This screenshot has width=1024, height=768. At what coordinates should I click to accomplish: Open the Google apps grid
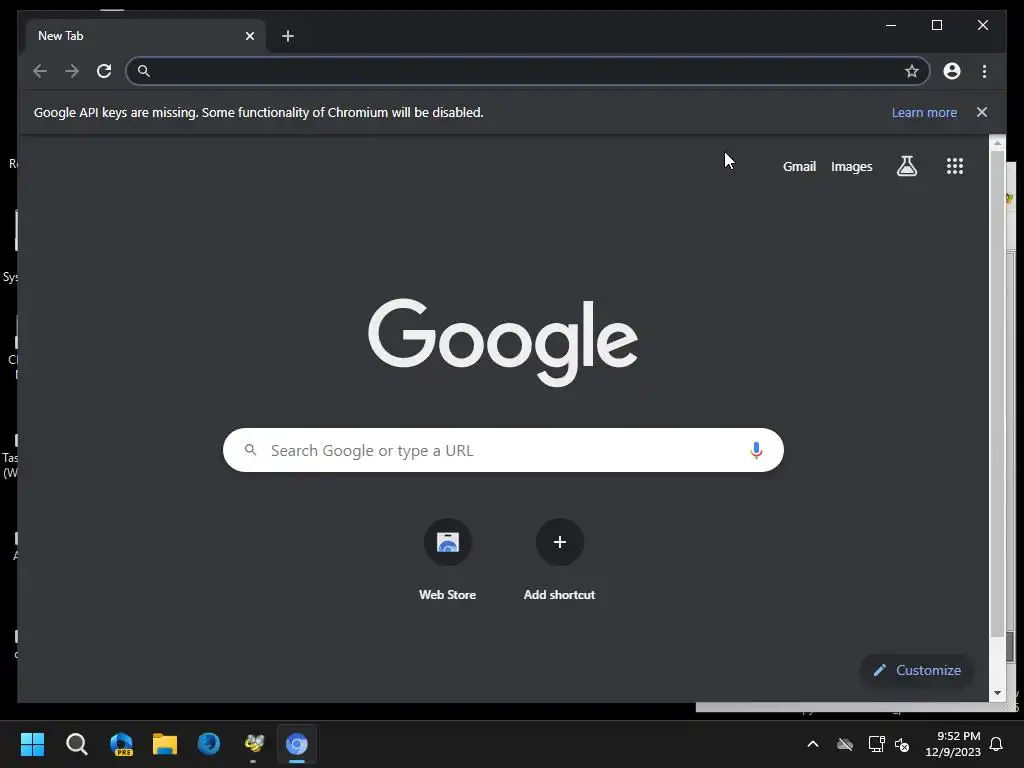955,166
